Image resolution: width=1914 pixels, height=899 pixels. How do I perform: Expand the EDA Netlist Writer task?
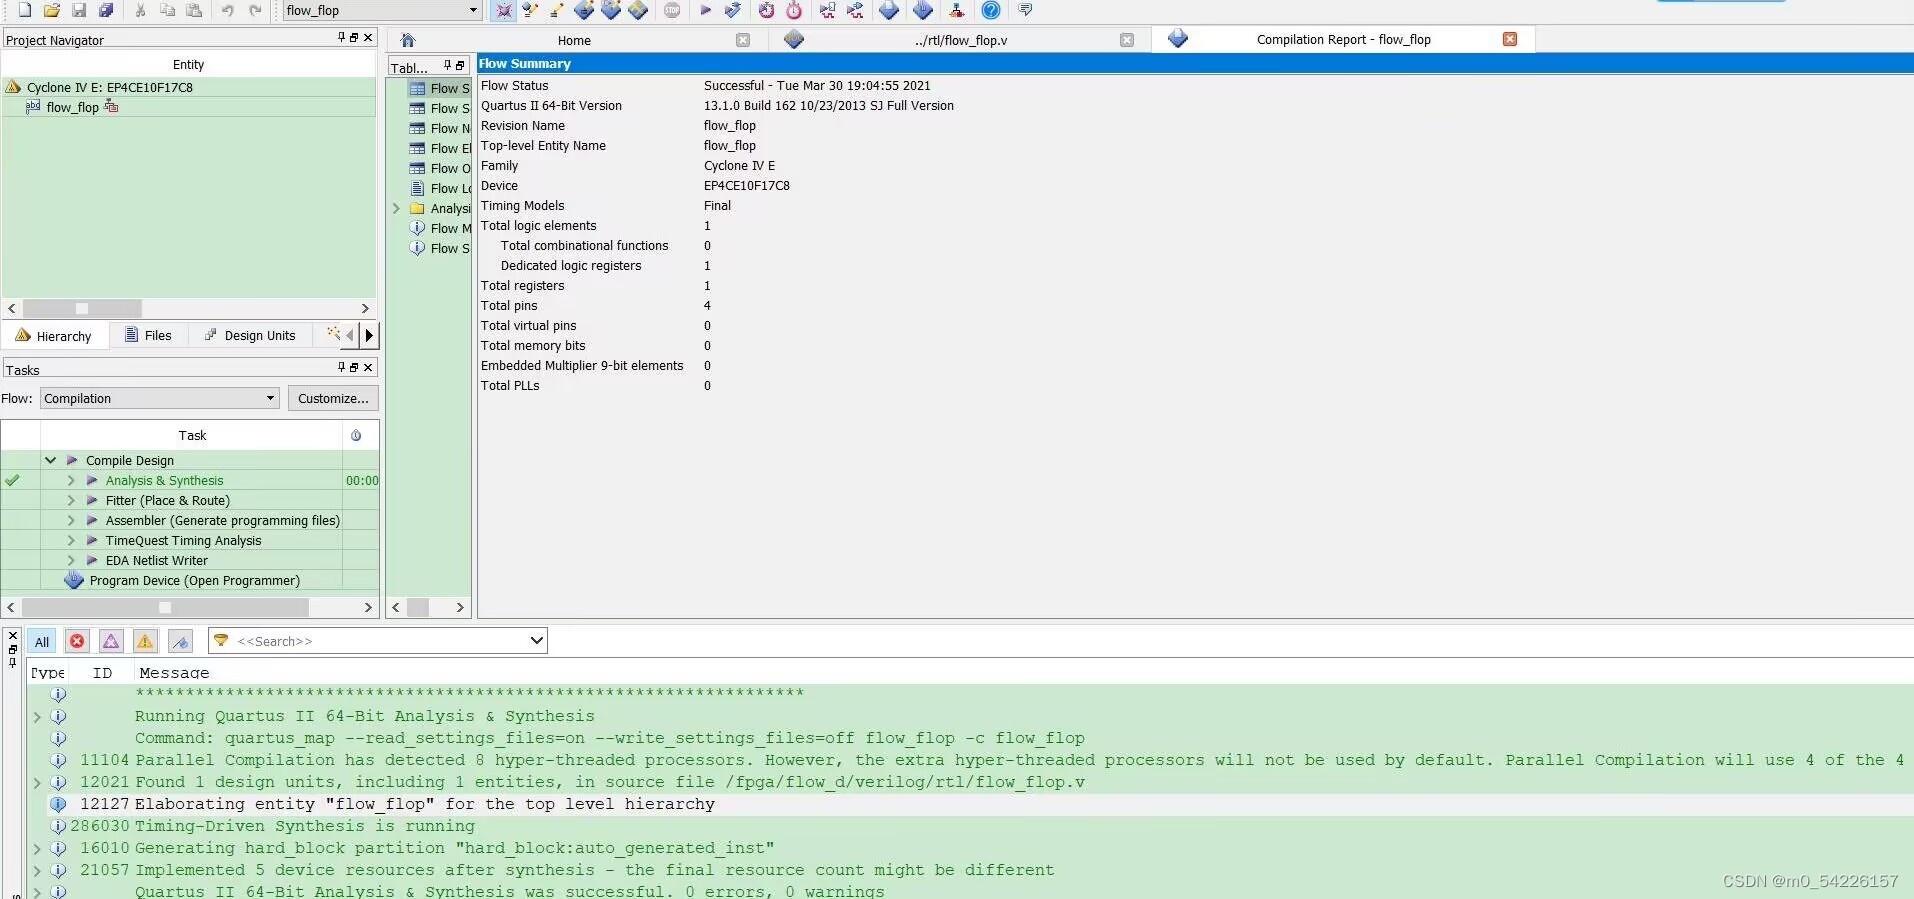71,560
